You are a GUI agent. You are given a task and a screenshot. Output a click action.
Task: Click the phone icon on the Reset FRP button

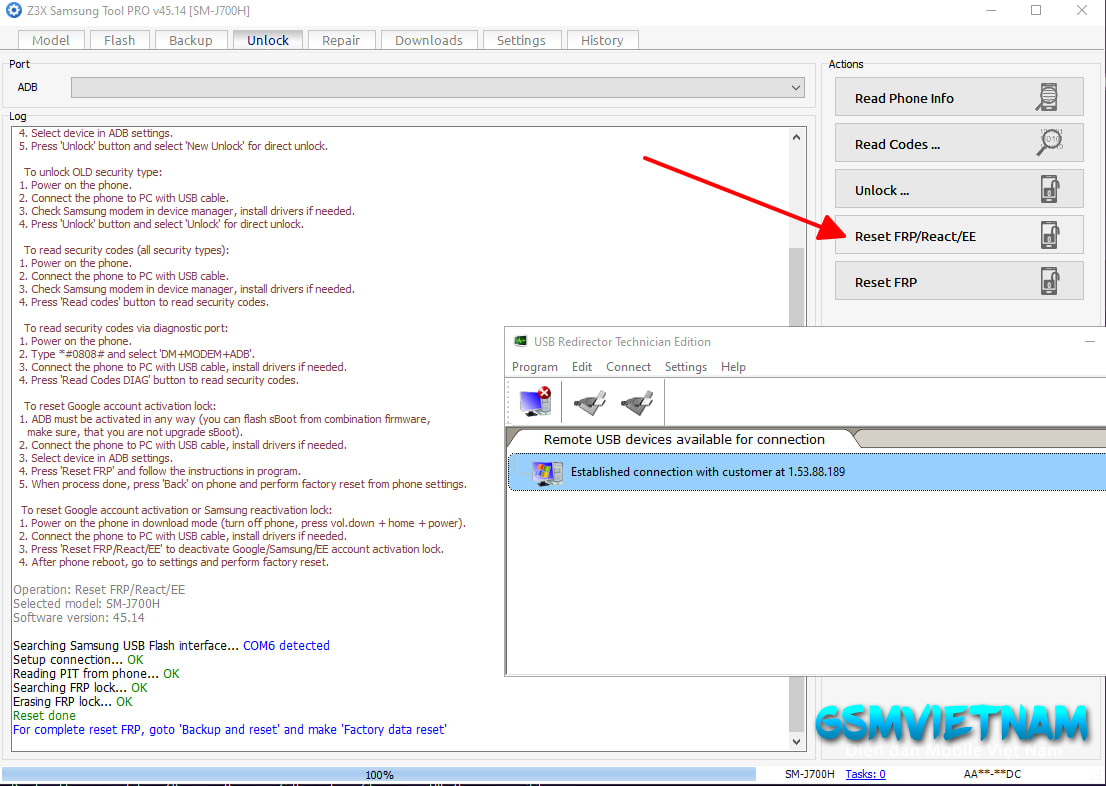pyautogui.click(x=1050, y=282)
